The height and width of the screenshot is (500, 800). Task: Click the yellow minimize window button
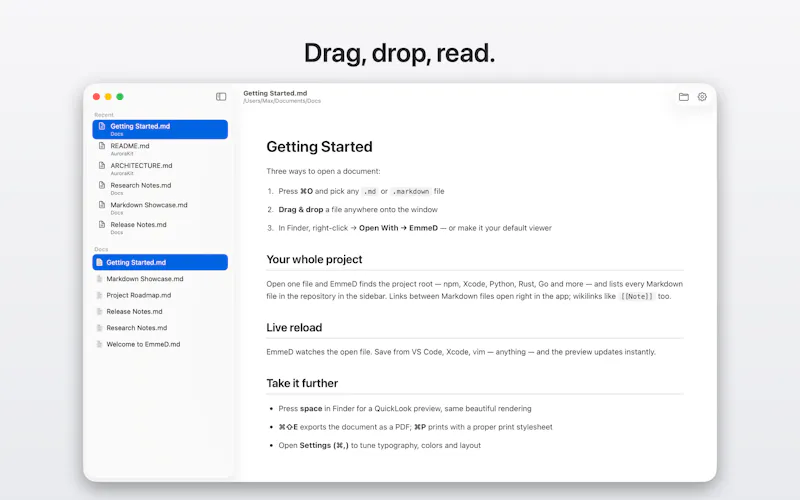tap(108, 96)
